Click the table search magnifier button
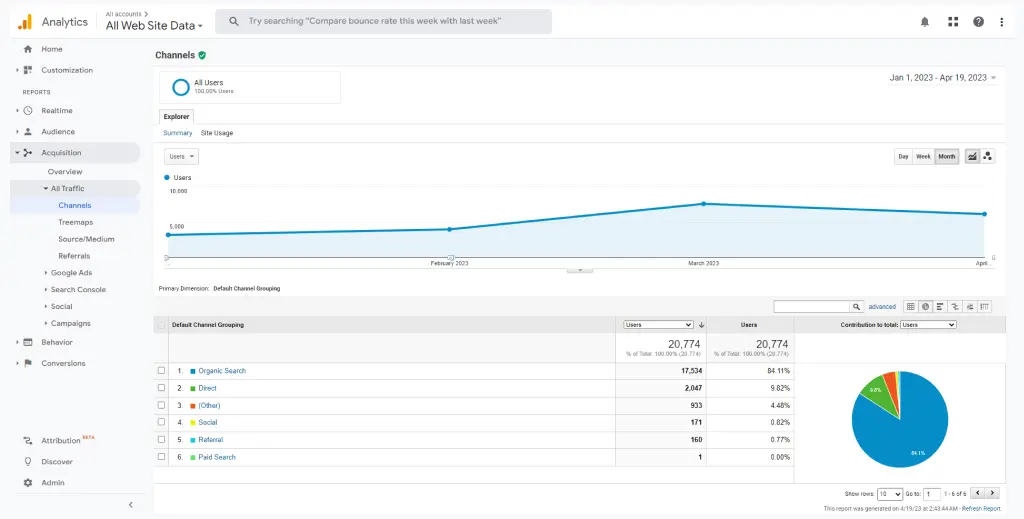The image size is (1024, 519). coord(857,307)
